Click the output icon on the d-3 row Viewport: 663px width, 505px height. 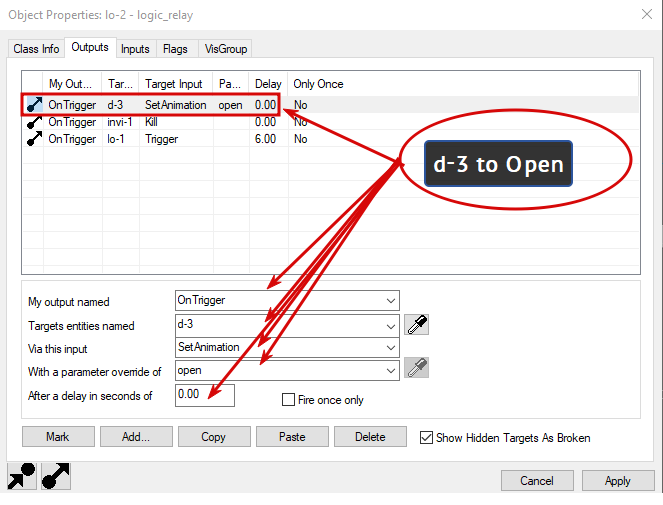[x=34, y=104]
